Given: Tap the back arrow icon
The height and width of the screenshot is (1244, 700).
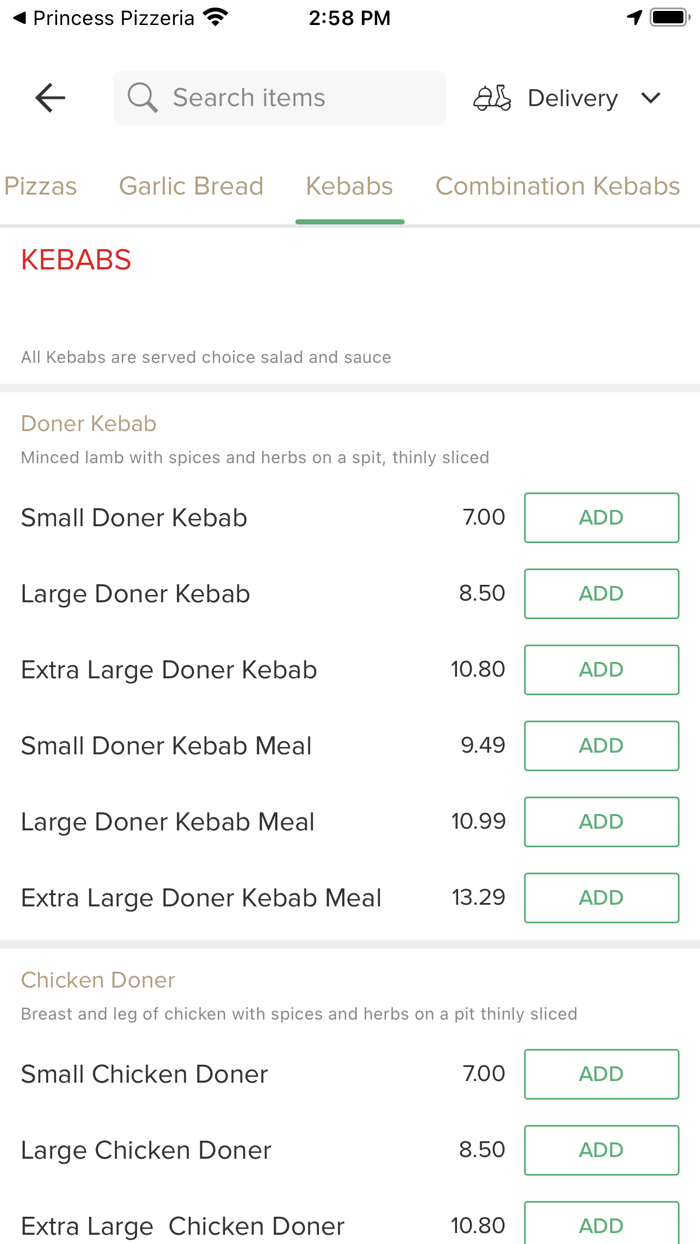Looking at the screenshot, I should coord(50,98).
